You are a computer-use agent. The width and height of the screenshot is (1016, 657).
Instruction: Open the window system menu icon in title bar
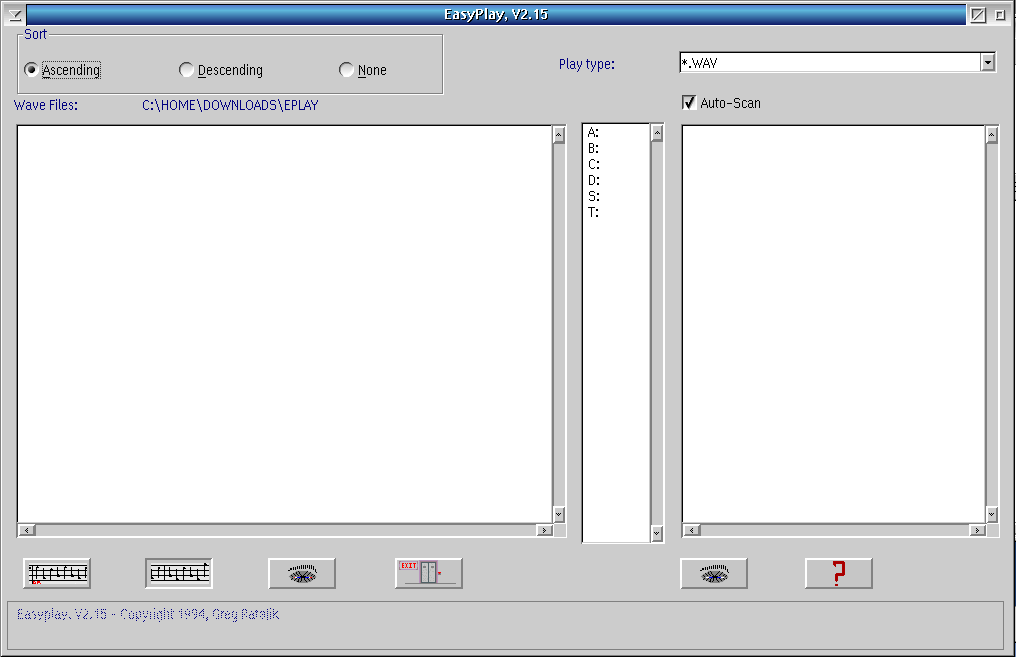click(15, 15)
